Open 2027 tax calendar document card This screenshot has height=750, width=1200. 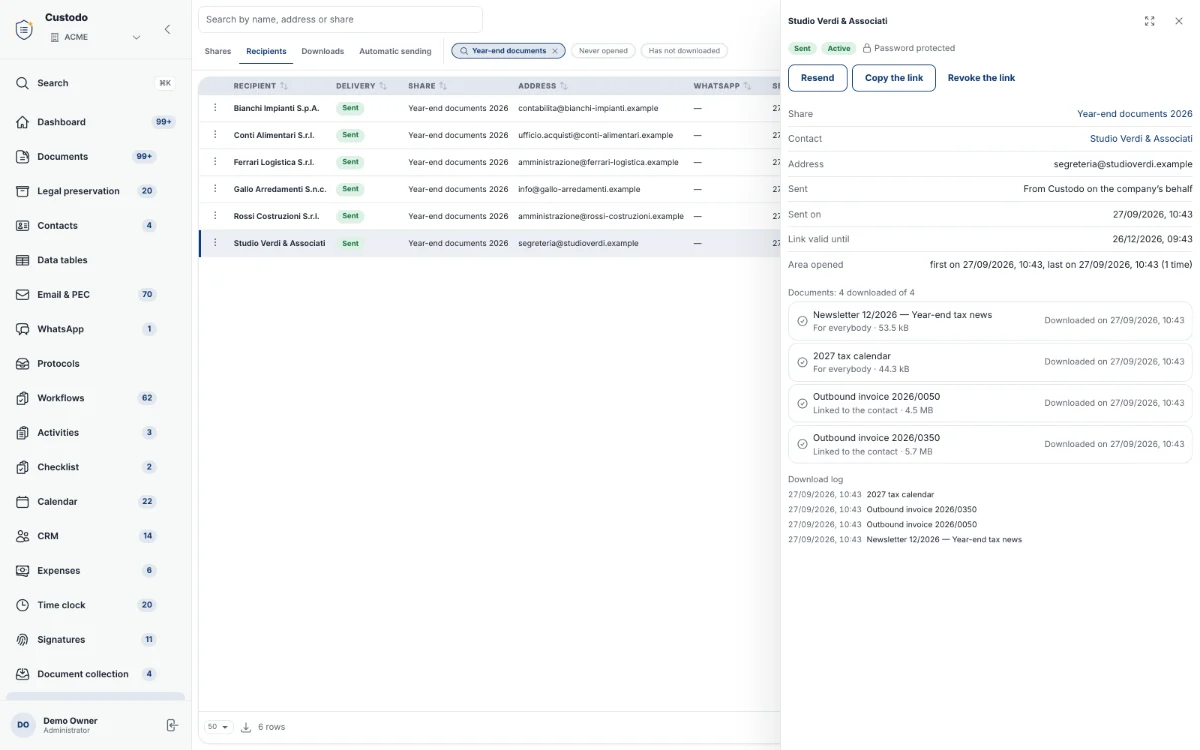990,362
